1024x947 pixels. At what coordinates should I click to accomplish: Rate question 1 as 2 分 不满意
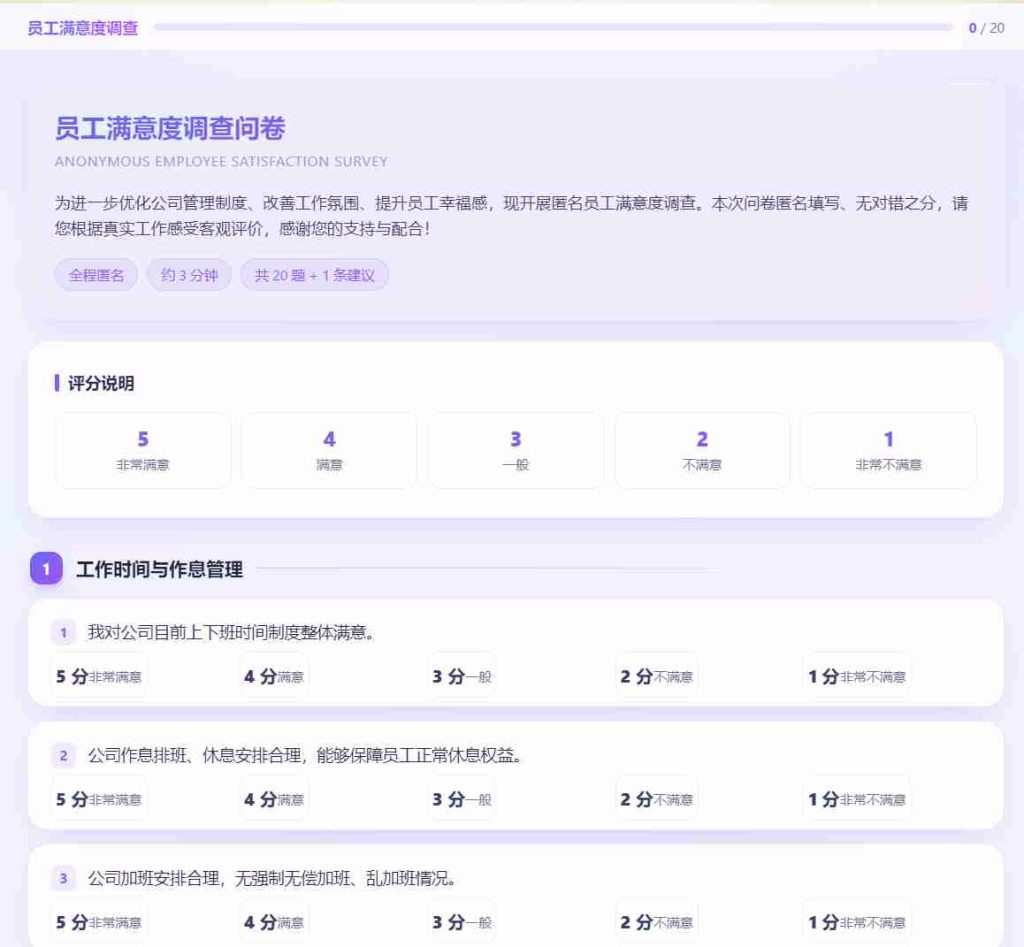pos(656,676)
